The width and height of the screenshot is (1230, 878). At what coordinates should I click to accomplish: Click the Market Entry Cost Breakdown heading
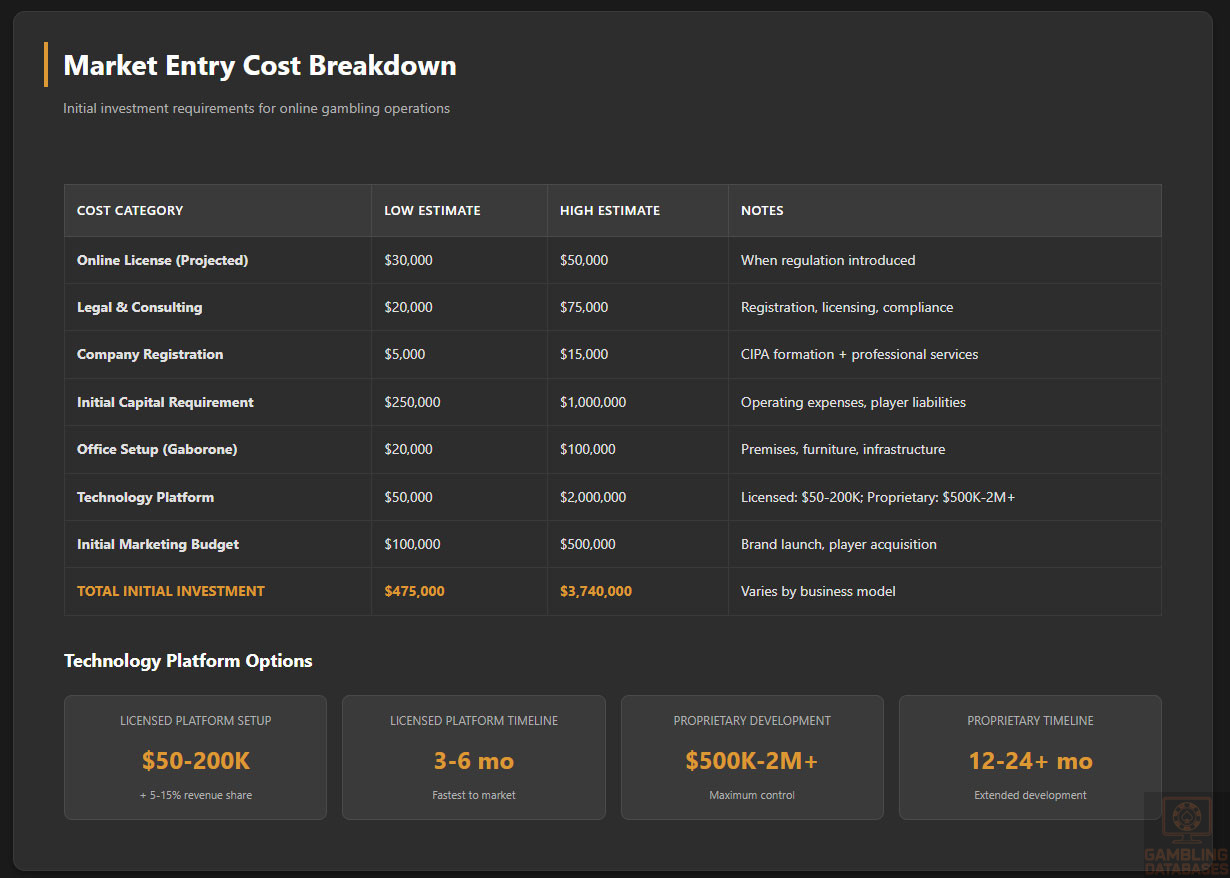point(259,66)
